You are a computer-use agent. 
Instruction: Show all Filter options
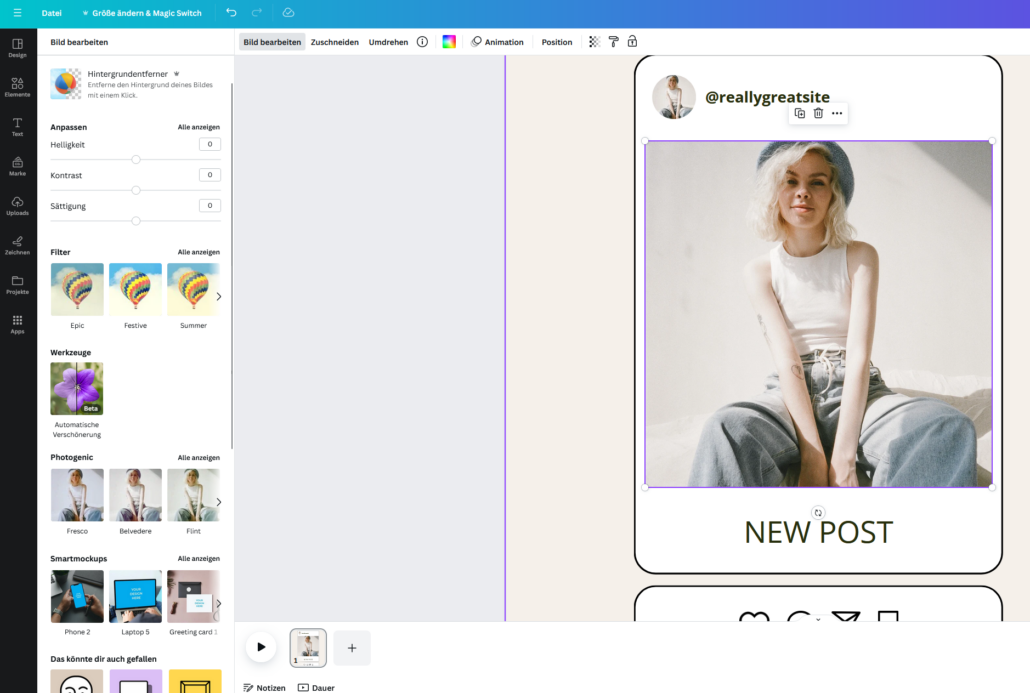point(198,252)
